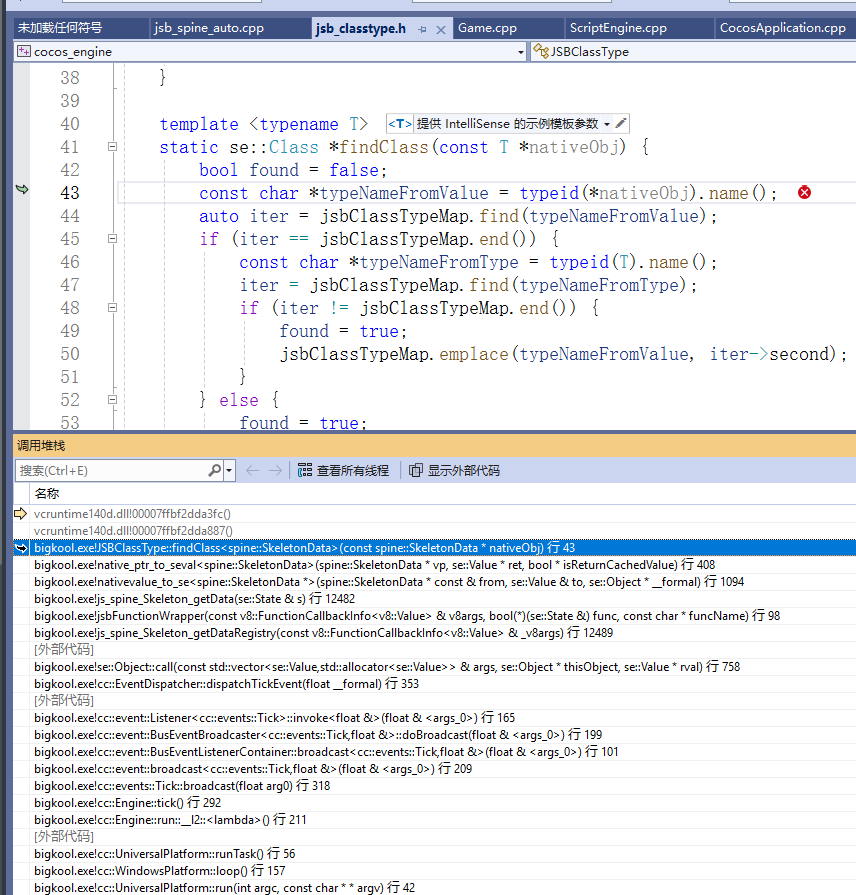The image size is (856, 895).
Task: Select Engine::run lambda frame line 211
Action: pyautogui.click(x=443, y=820)
